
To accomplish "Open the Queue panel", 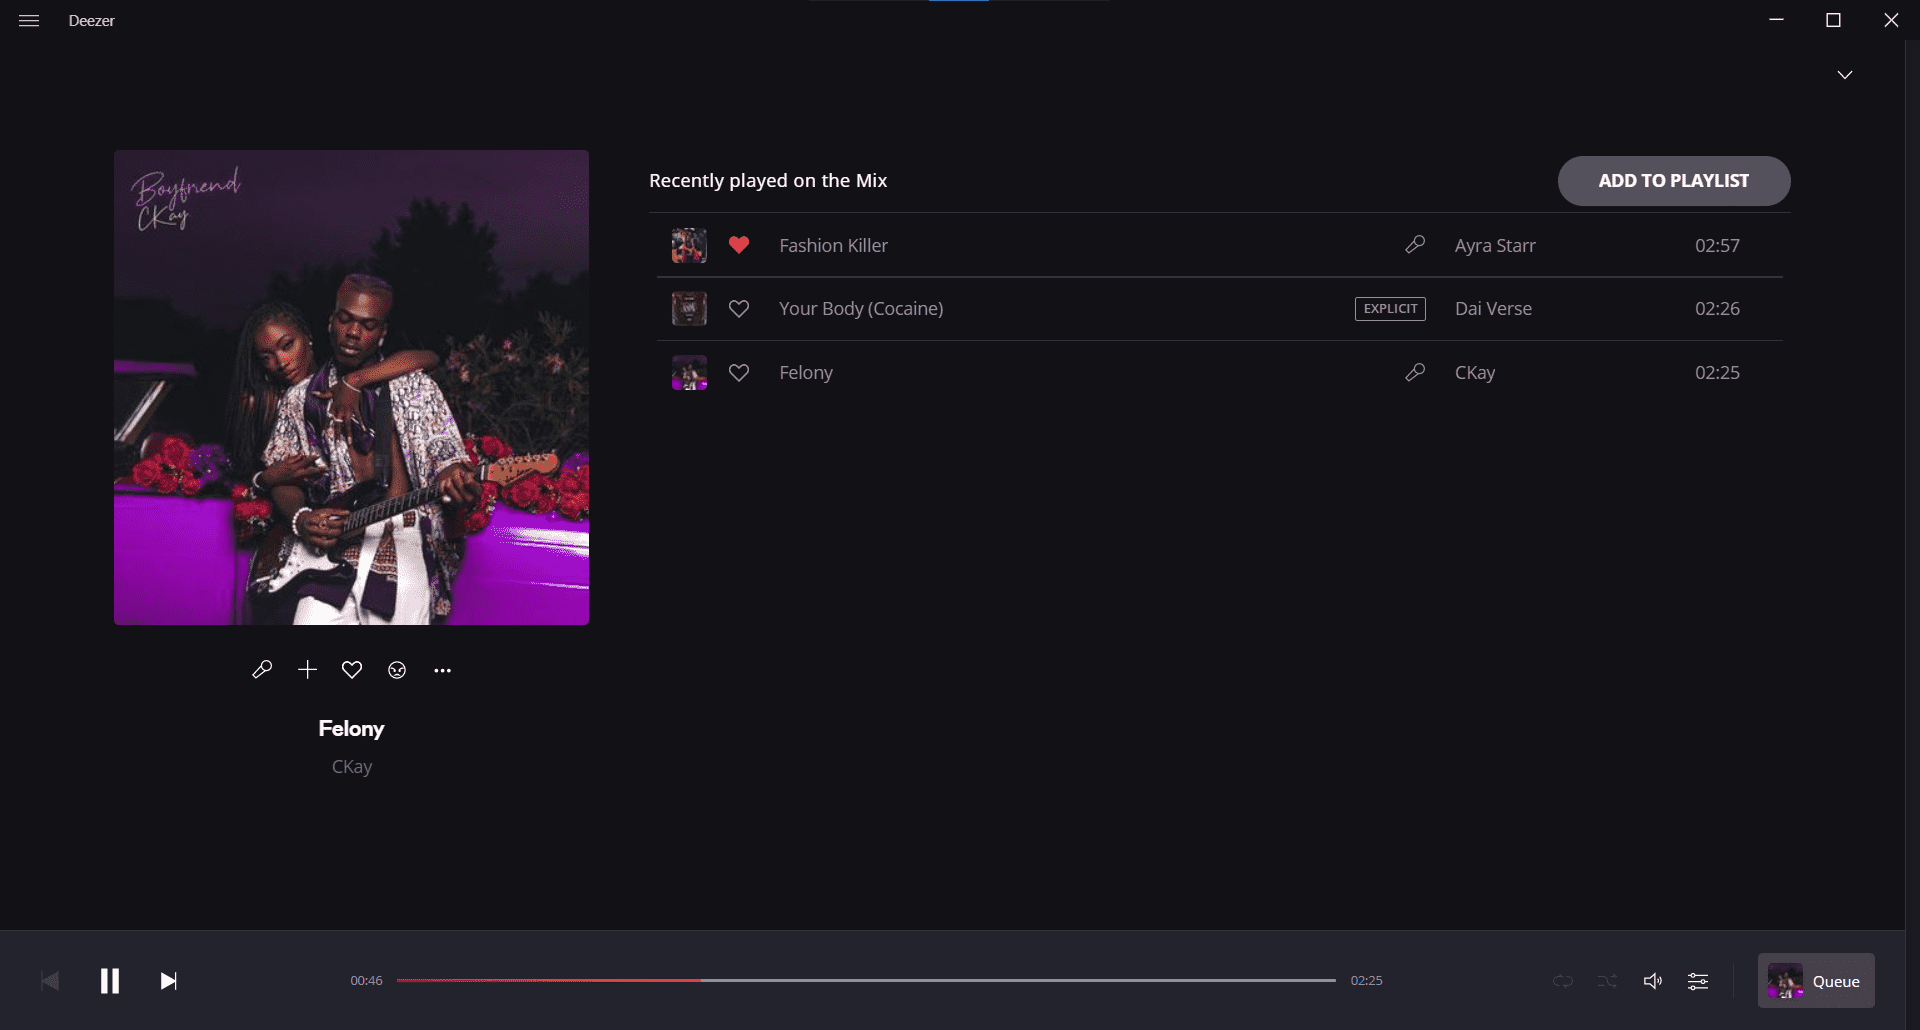I will click(x=1816, y=981).
